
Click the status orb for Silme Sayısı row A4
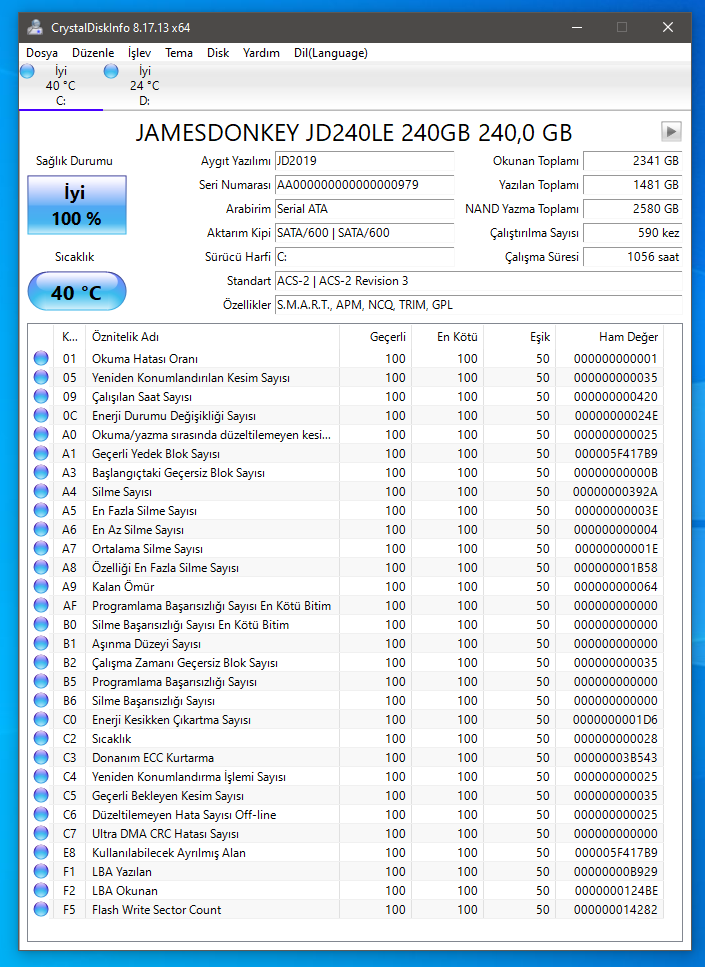click(41, 492)
